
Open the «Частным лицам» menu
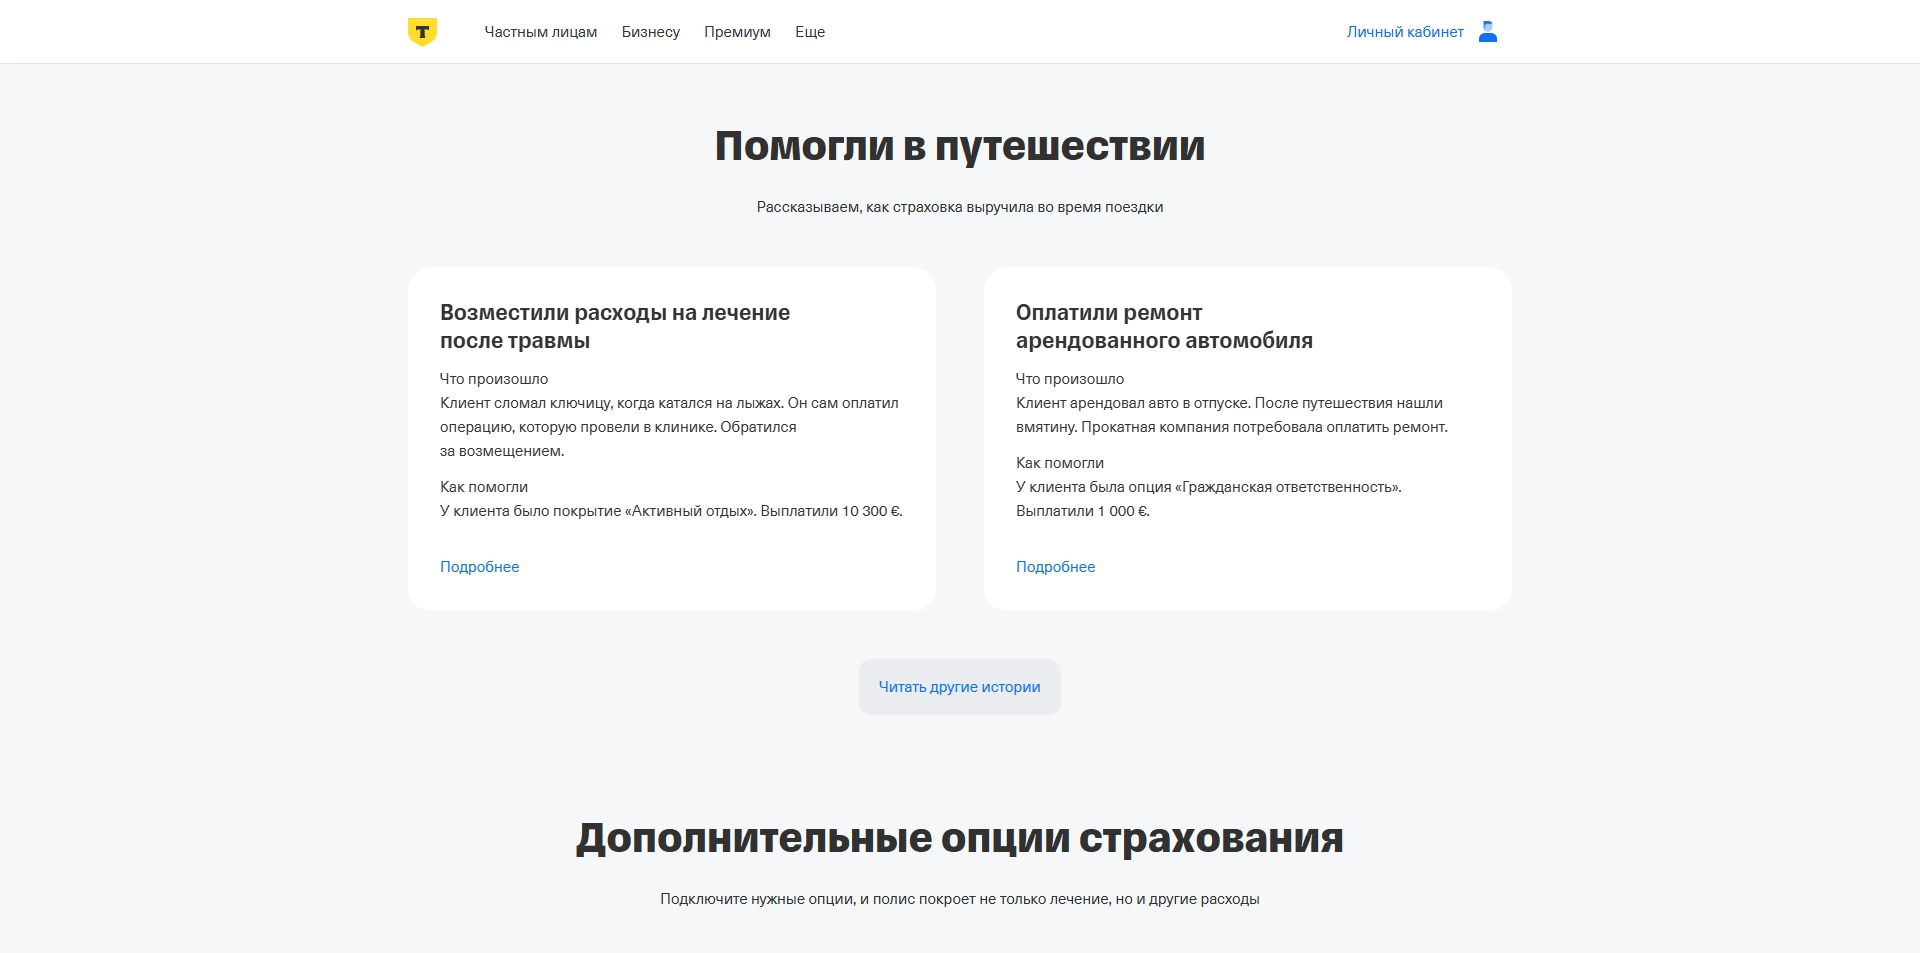541,32
